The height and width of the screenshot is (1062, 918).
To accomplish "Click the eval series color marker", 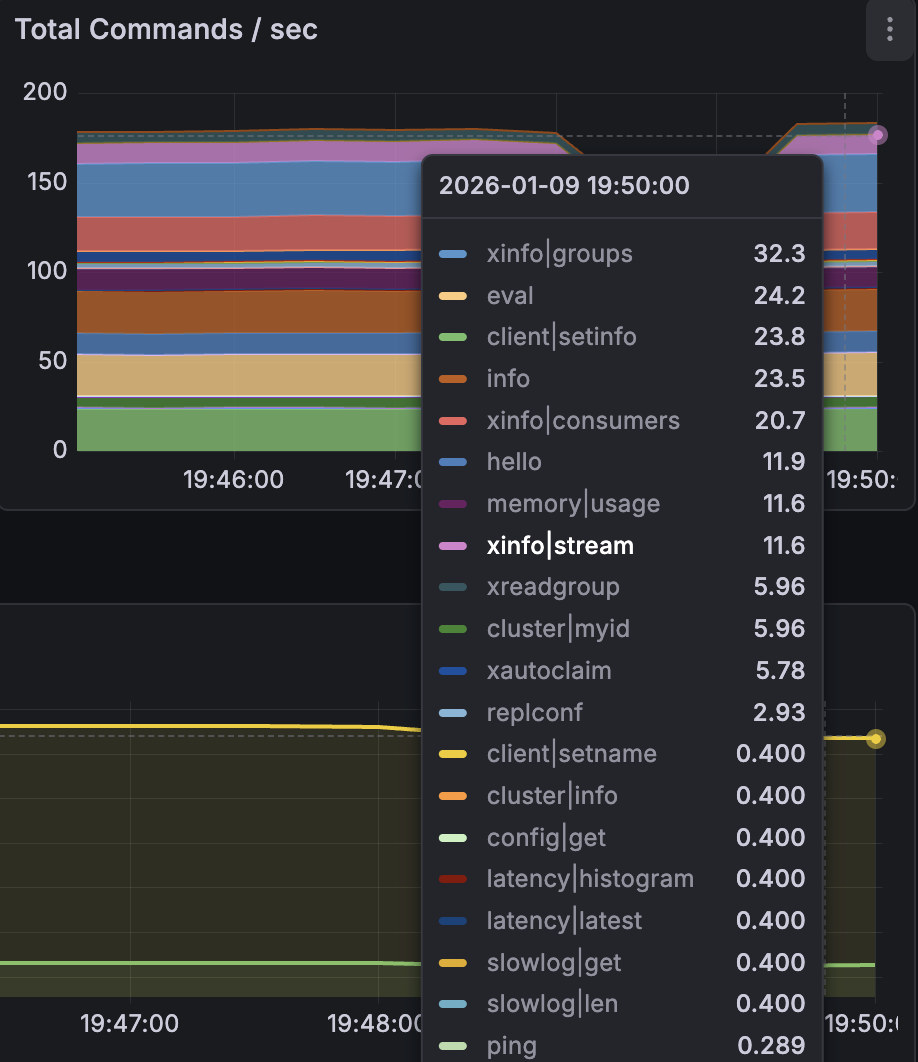I will pyautogui.click(x=453, y=296).
